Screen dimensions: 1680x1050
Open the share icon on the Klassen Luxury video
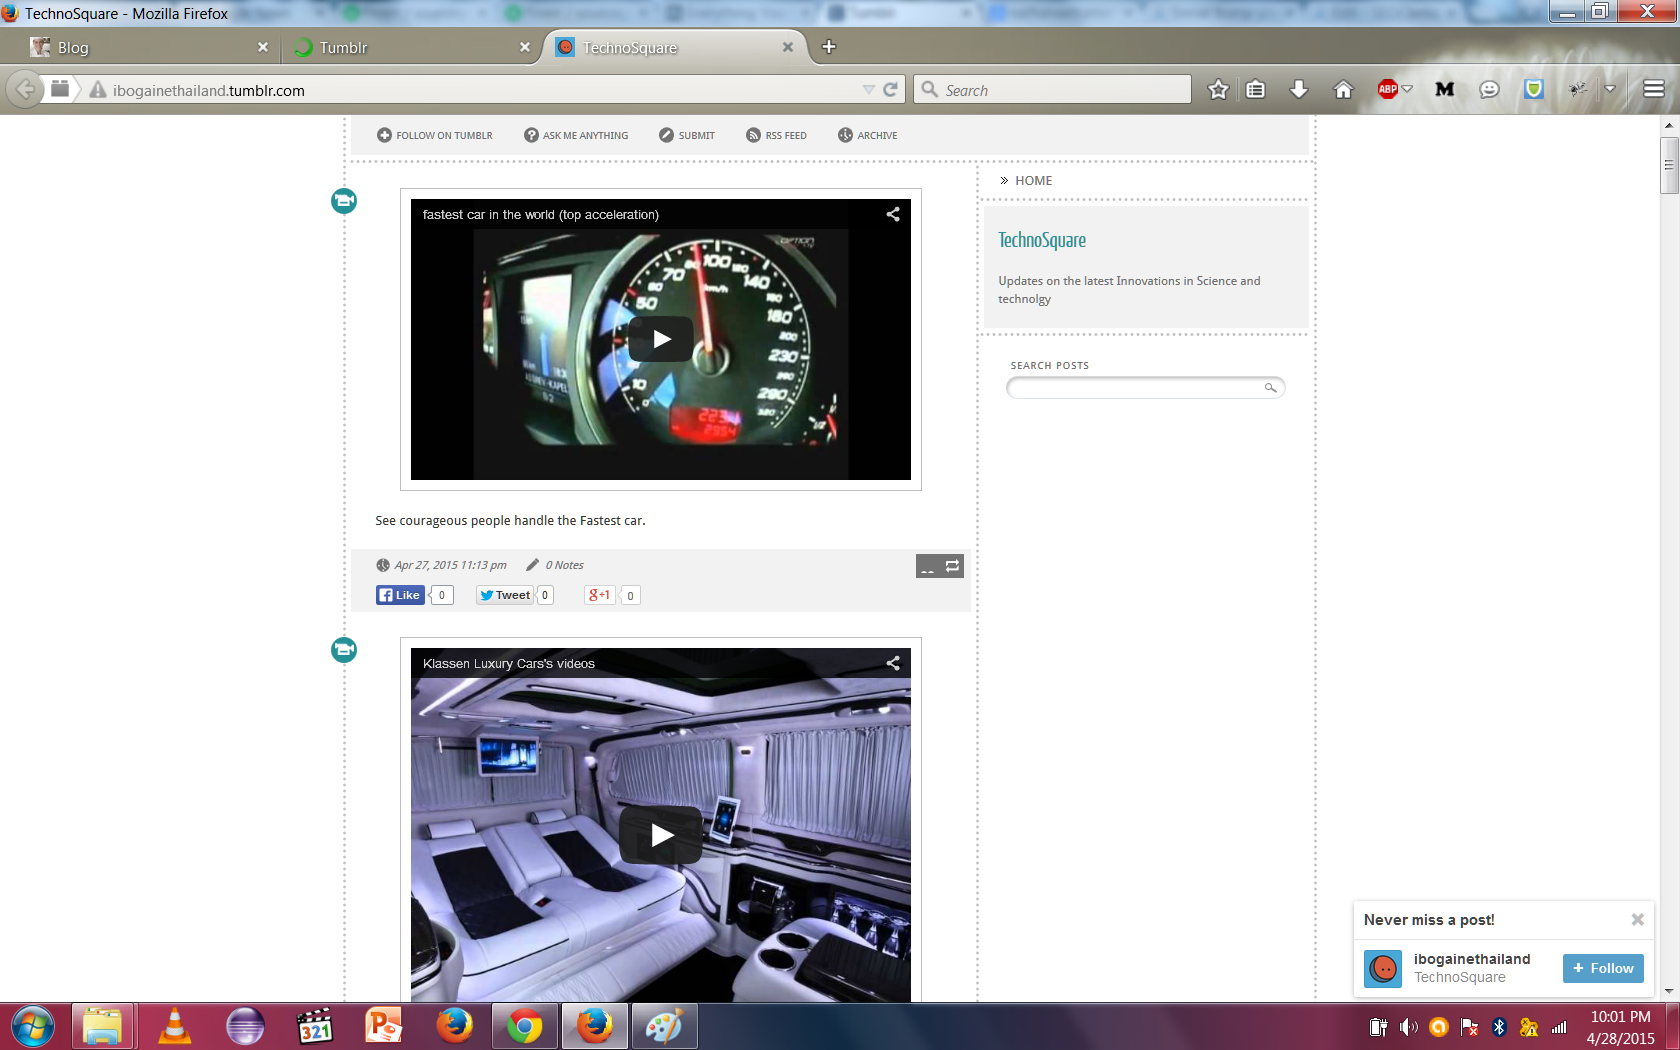(892, 662)
